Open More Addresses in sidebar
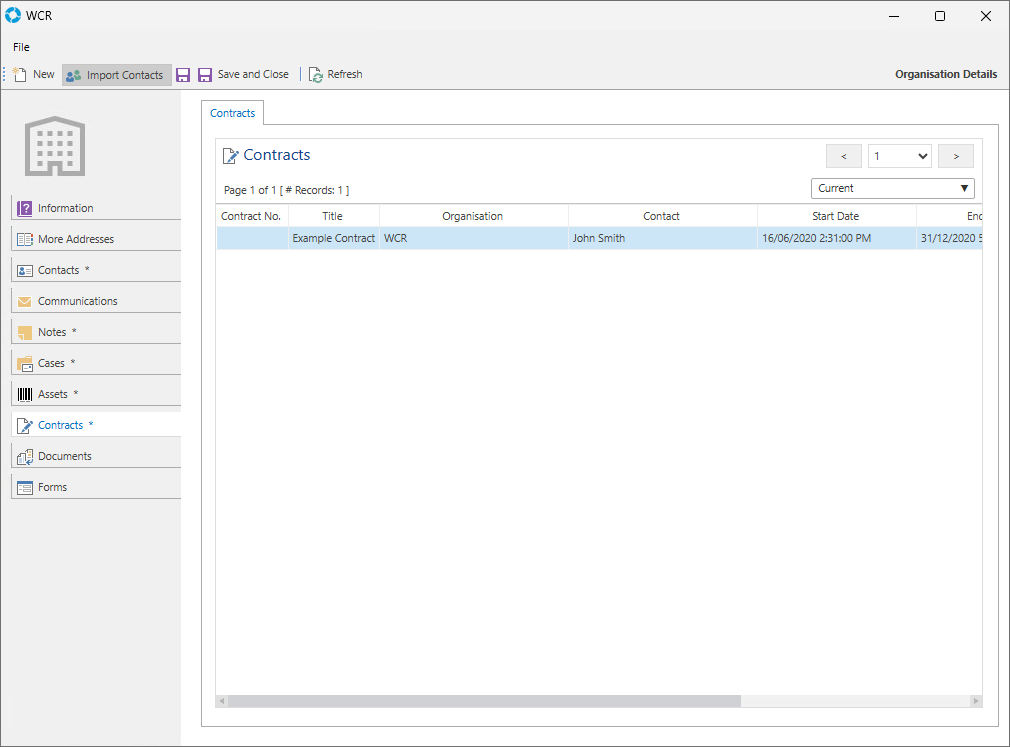1010x747 pixels. coord(75,239)
